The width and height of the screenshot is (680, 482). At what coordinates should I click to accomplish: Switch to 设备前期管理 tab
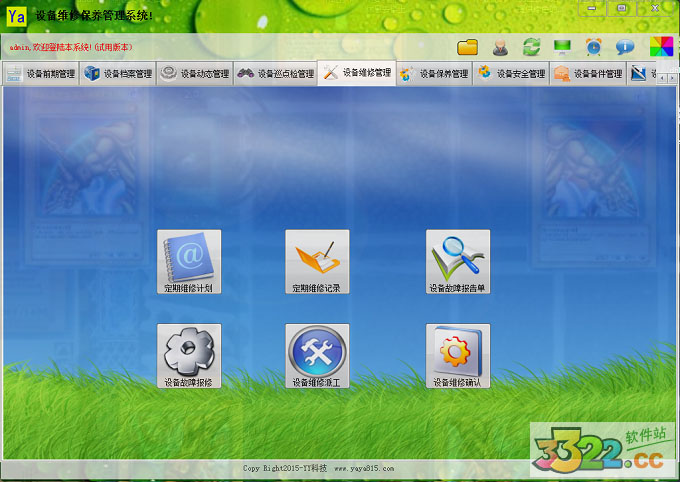click(41, 74)
